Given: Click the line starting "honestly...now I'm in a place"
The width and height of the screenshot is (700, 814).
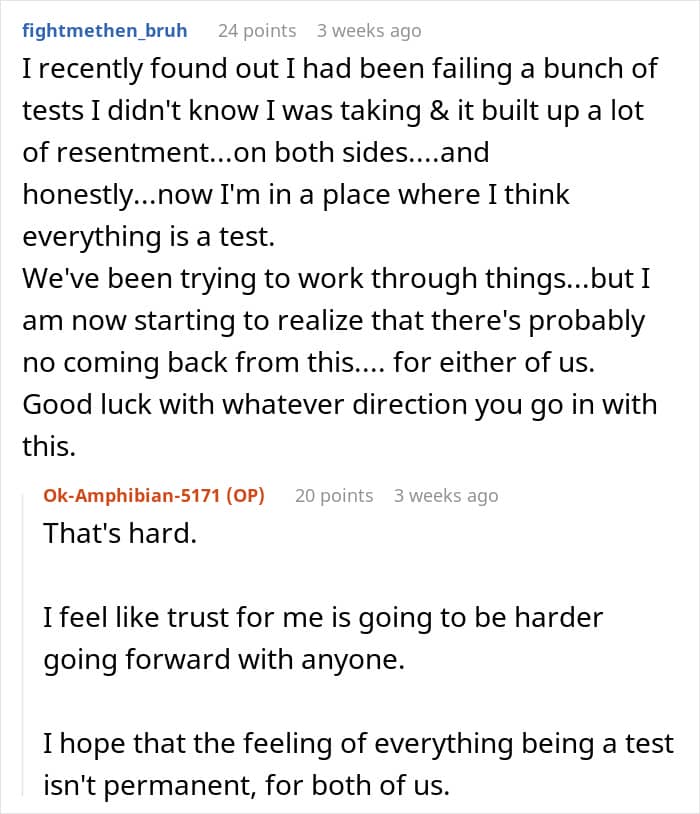Looking at the screenshot, I should coord(295,193).
